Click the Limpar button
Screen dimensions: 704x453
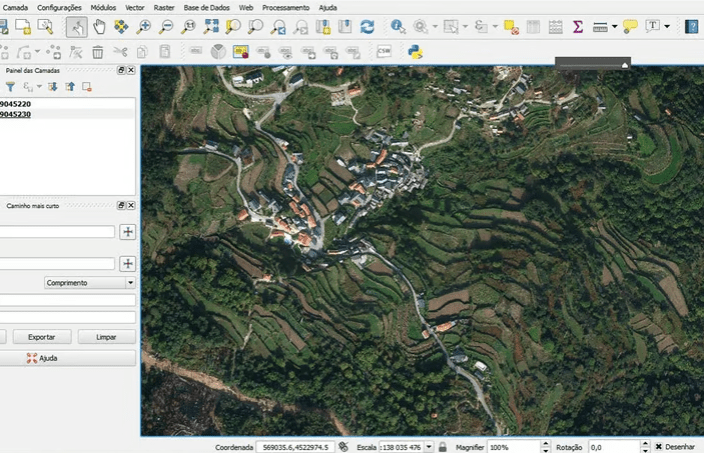click(x=106, y=337)
